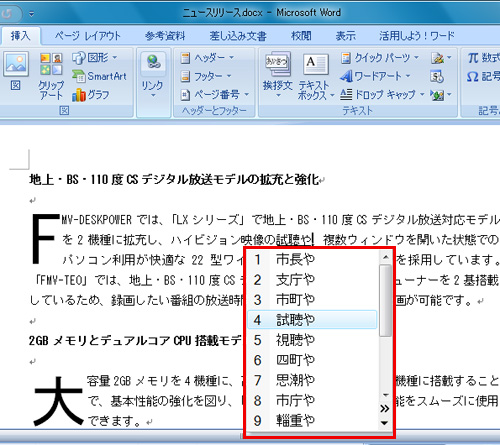The image size is (500, 445).
Task: Open the quick access toolbar customize arrow
Action: (32, 14)
